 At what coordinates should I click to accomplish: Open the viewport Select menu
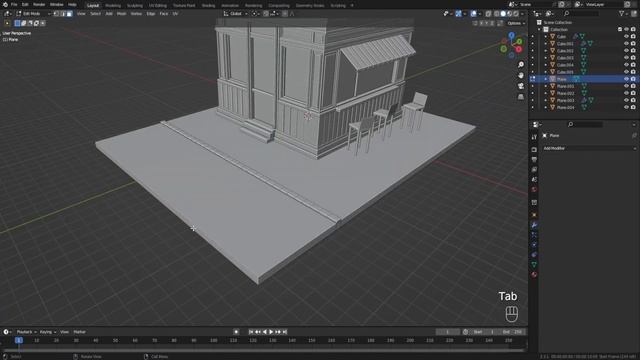pos(96,13)
